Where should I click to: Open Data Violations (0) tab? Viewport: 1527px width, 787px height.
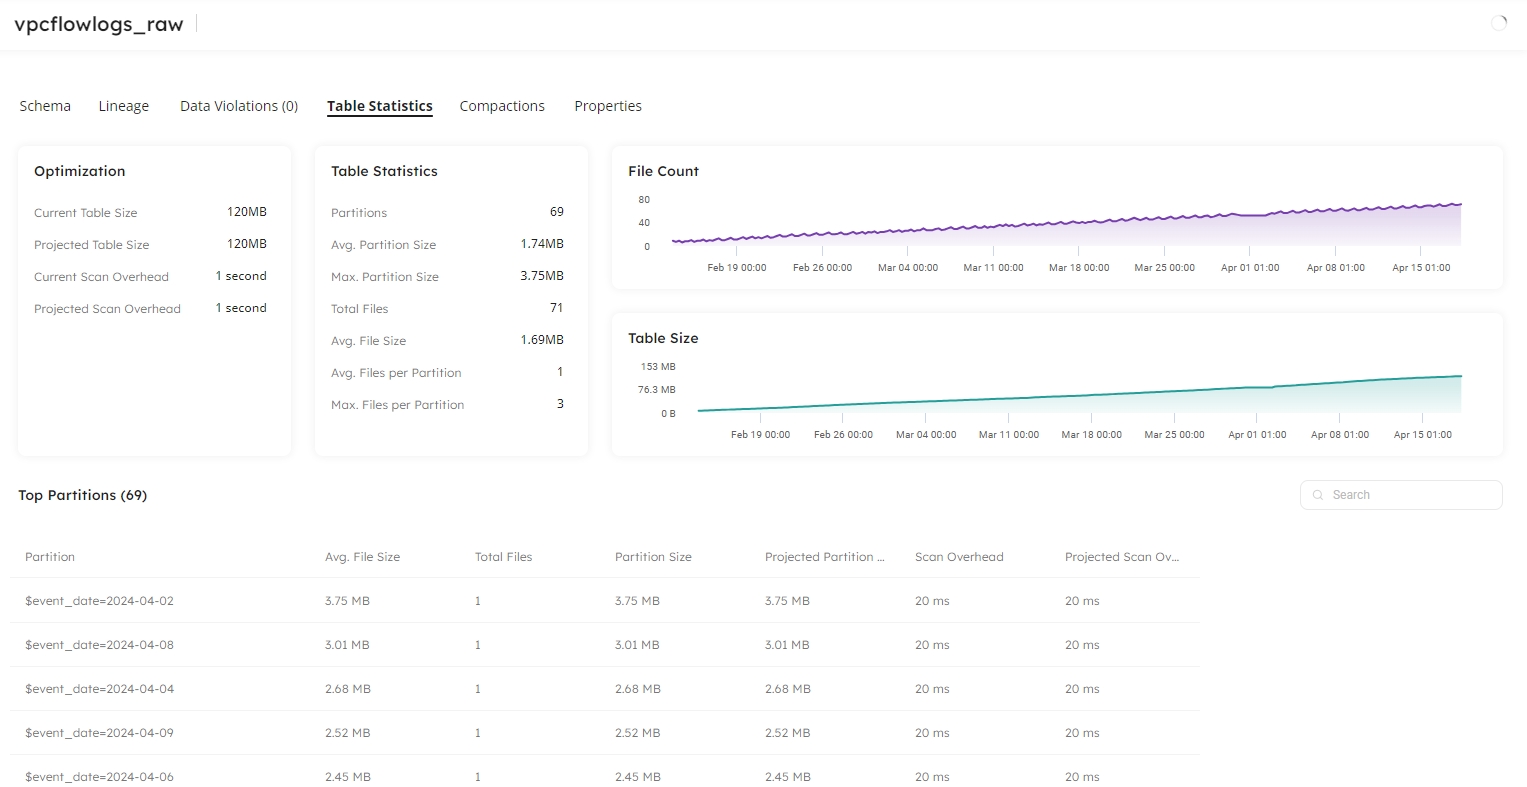point(239,106)
